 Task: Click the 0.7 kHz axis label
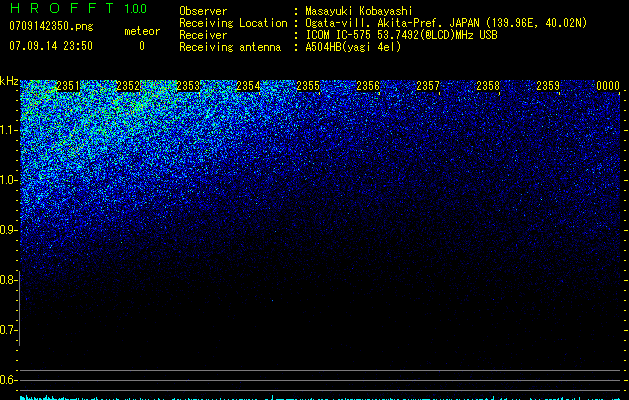(8, 330)
